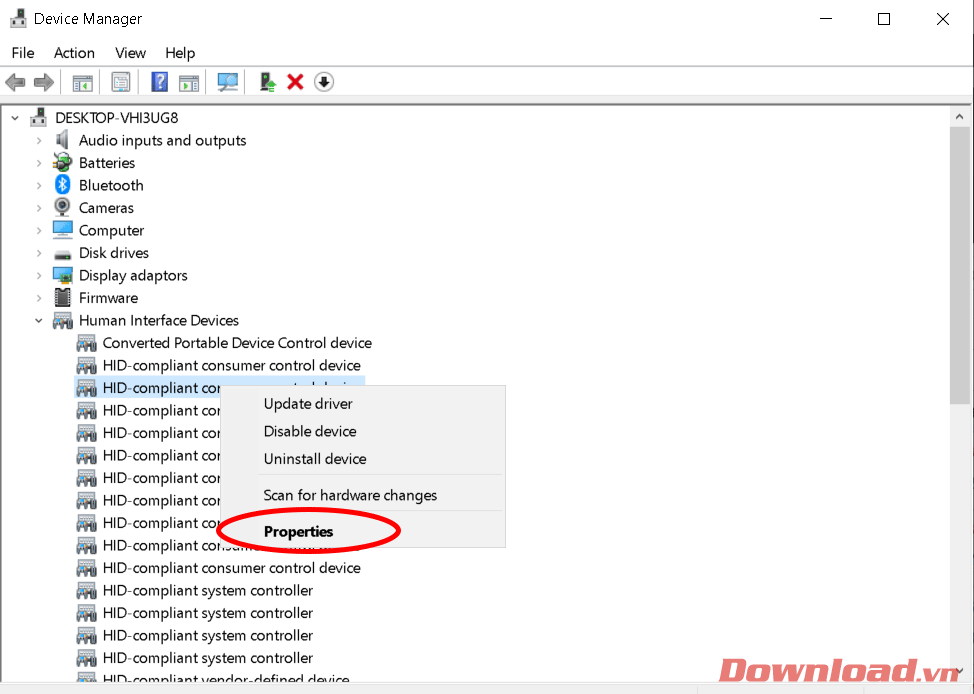Expand the Disk drives category

point(39,253)
